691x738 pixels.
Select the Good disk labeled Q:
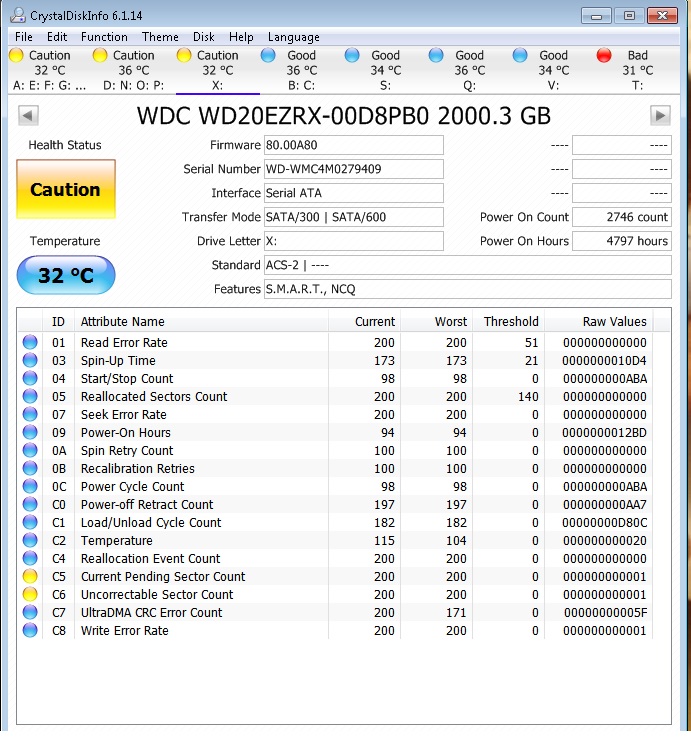point(457,70)
